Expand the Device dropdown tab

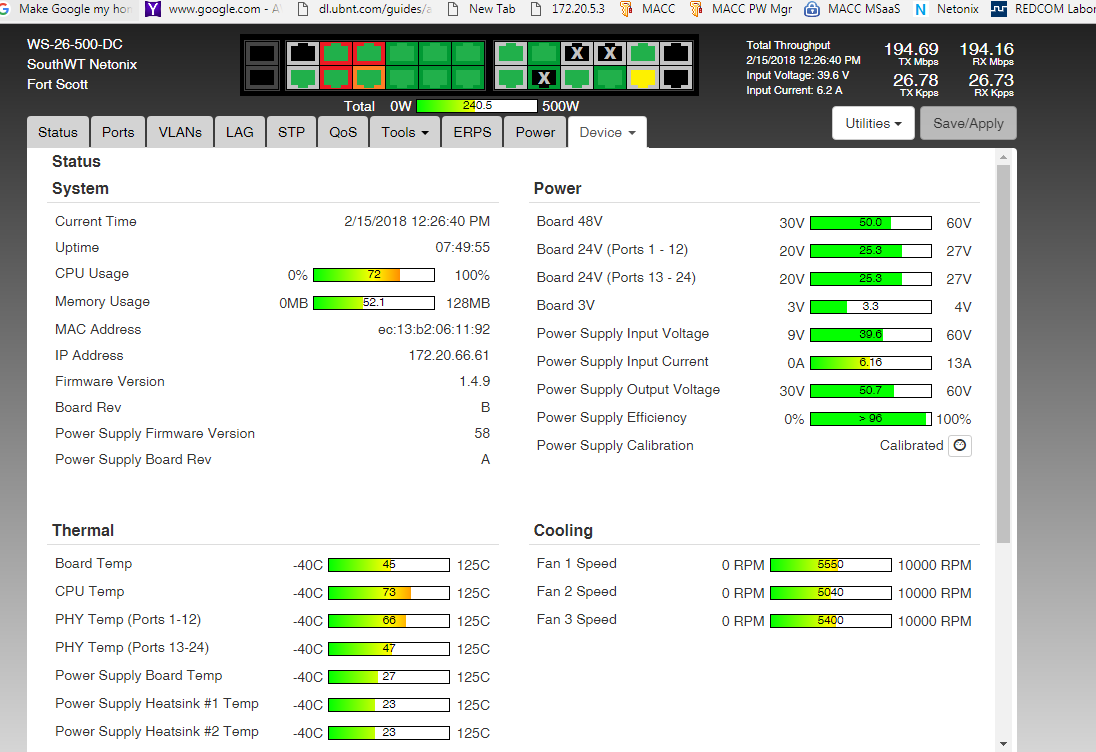point(607,132)
